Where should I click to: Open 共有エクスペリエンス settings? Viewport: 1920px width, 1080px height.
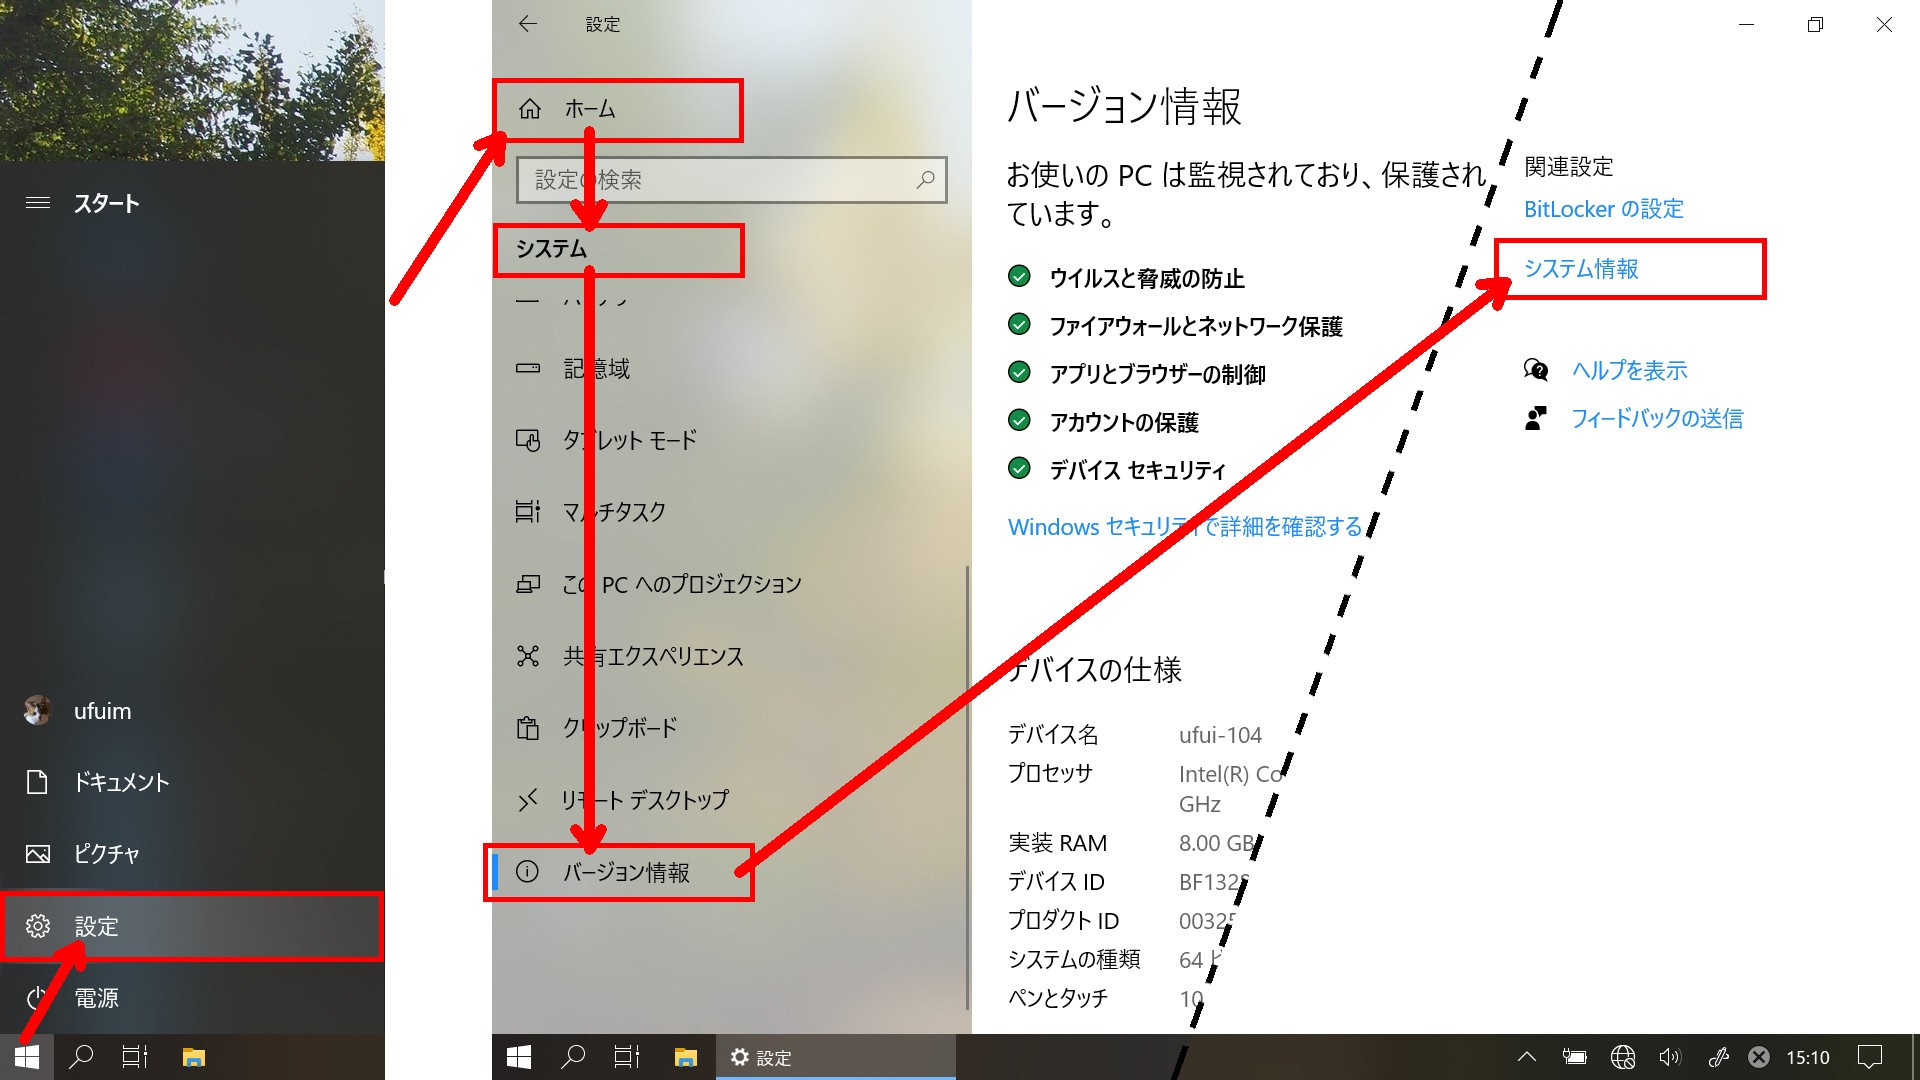point(730,656)
